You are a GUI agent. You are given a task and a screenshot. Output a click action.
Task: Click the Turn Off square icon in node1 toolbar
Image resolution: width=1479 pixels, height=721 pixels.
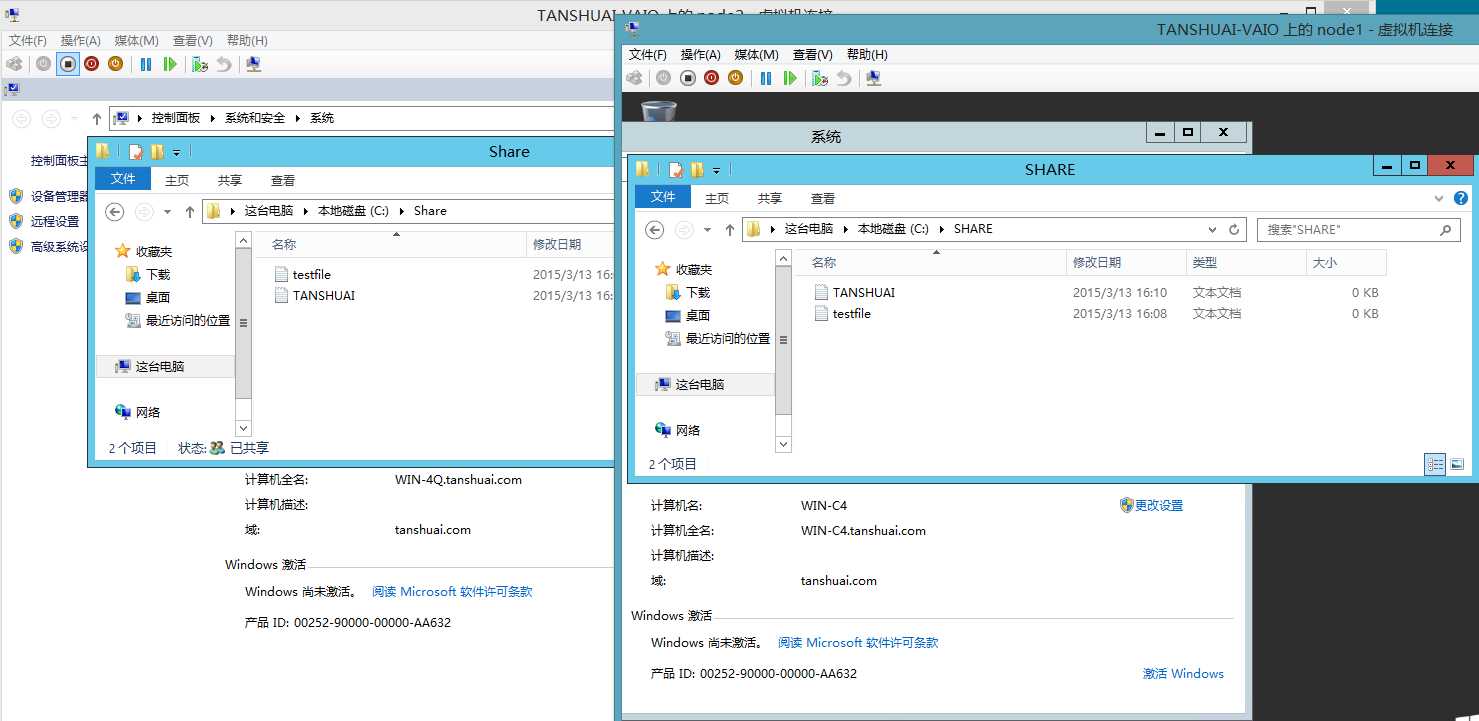click(687, 78)
